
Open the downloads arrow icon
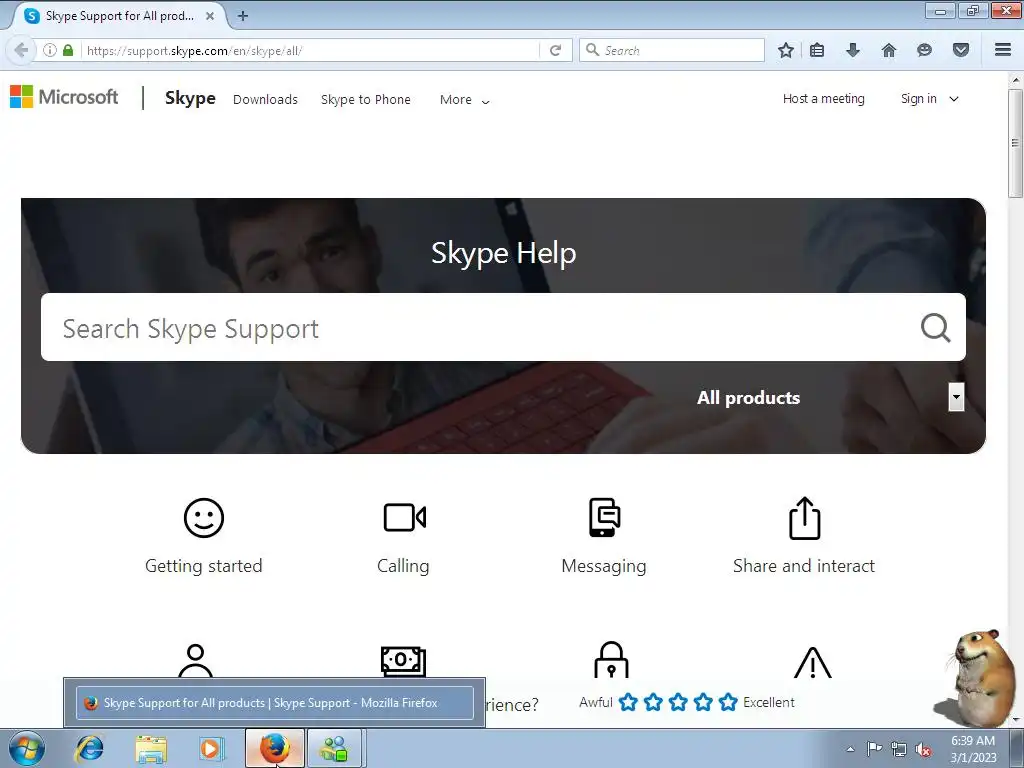coord(853,50)
